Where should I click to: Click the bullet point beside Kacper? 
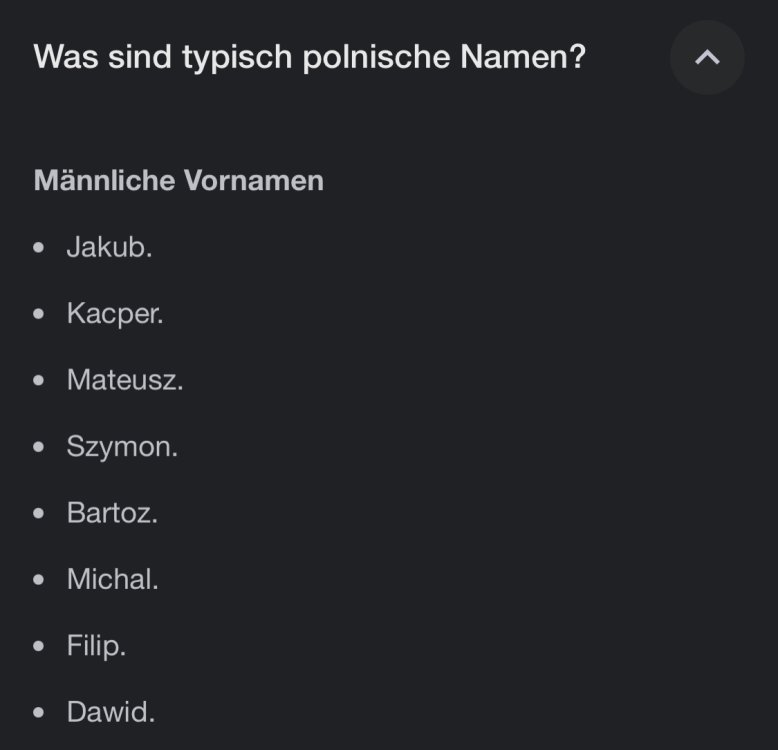[39, 314]
